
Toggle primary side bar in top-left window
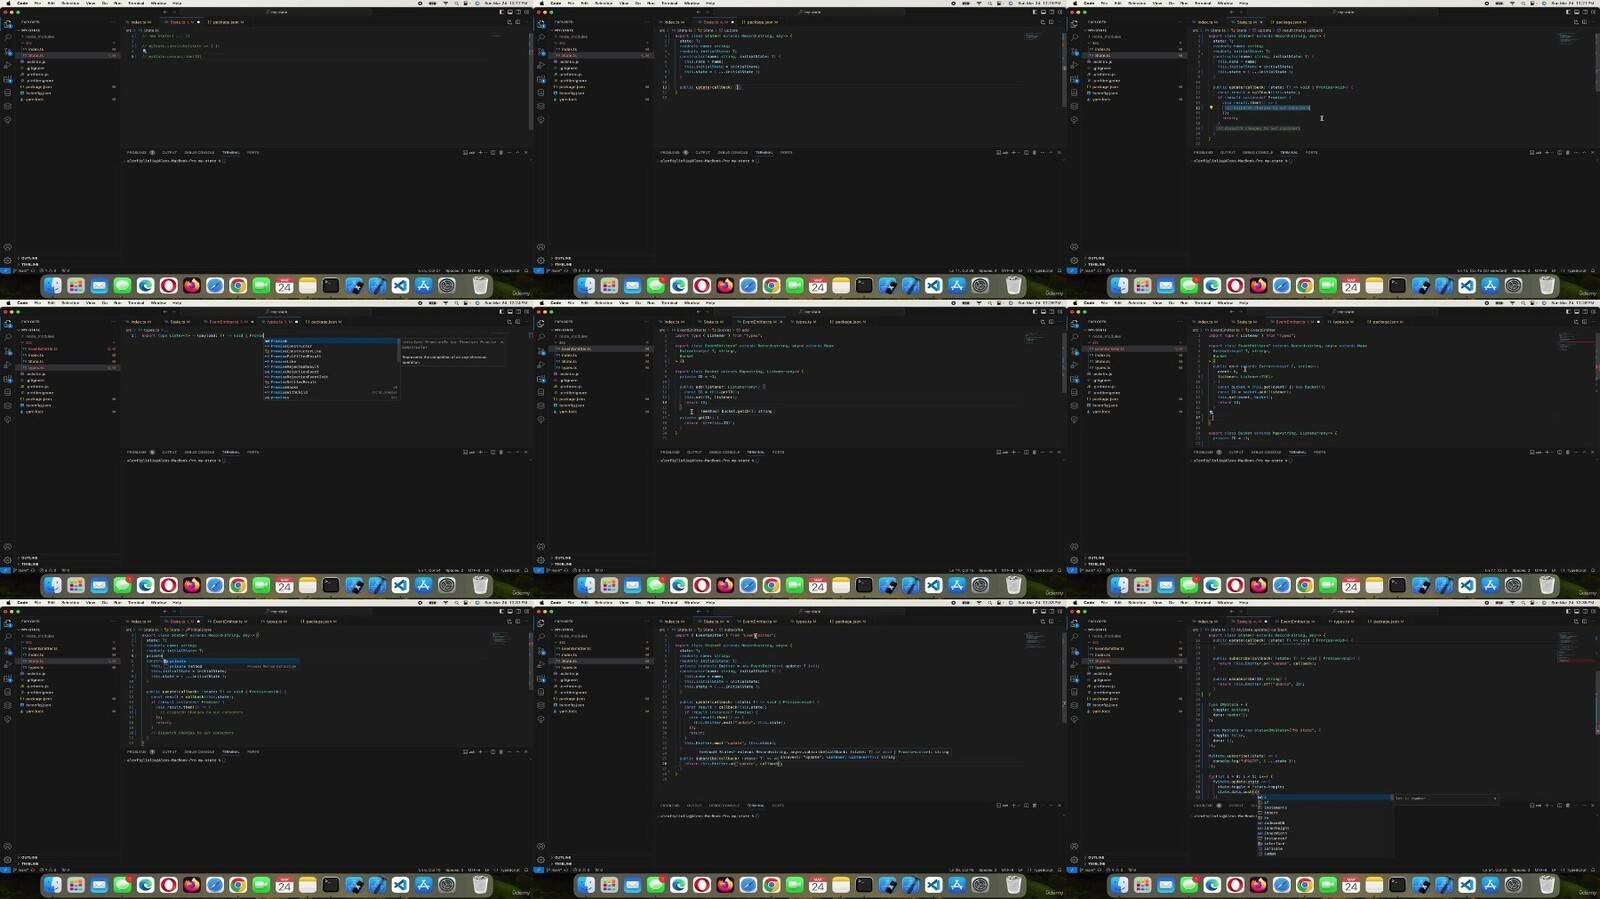coord(502,12)
